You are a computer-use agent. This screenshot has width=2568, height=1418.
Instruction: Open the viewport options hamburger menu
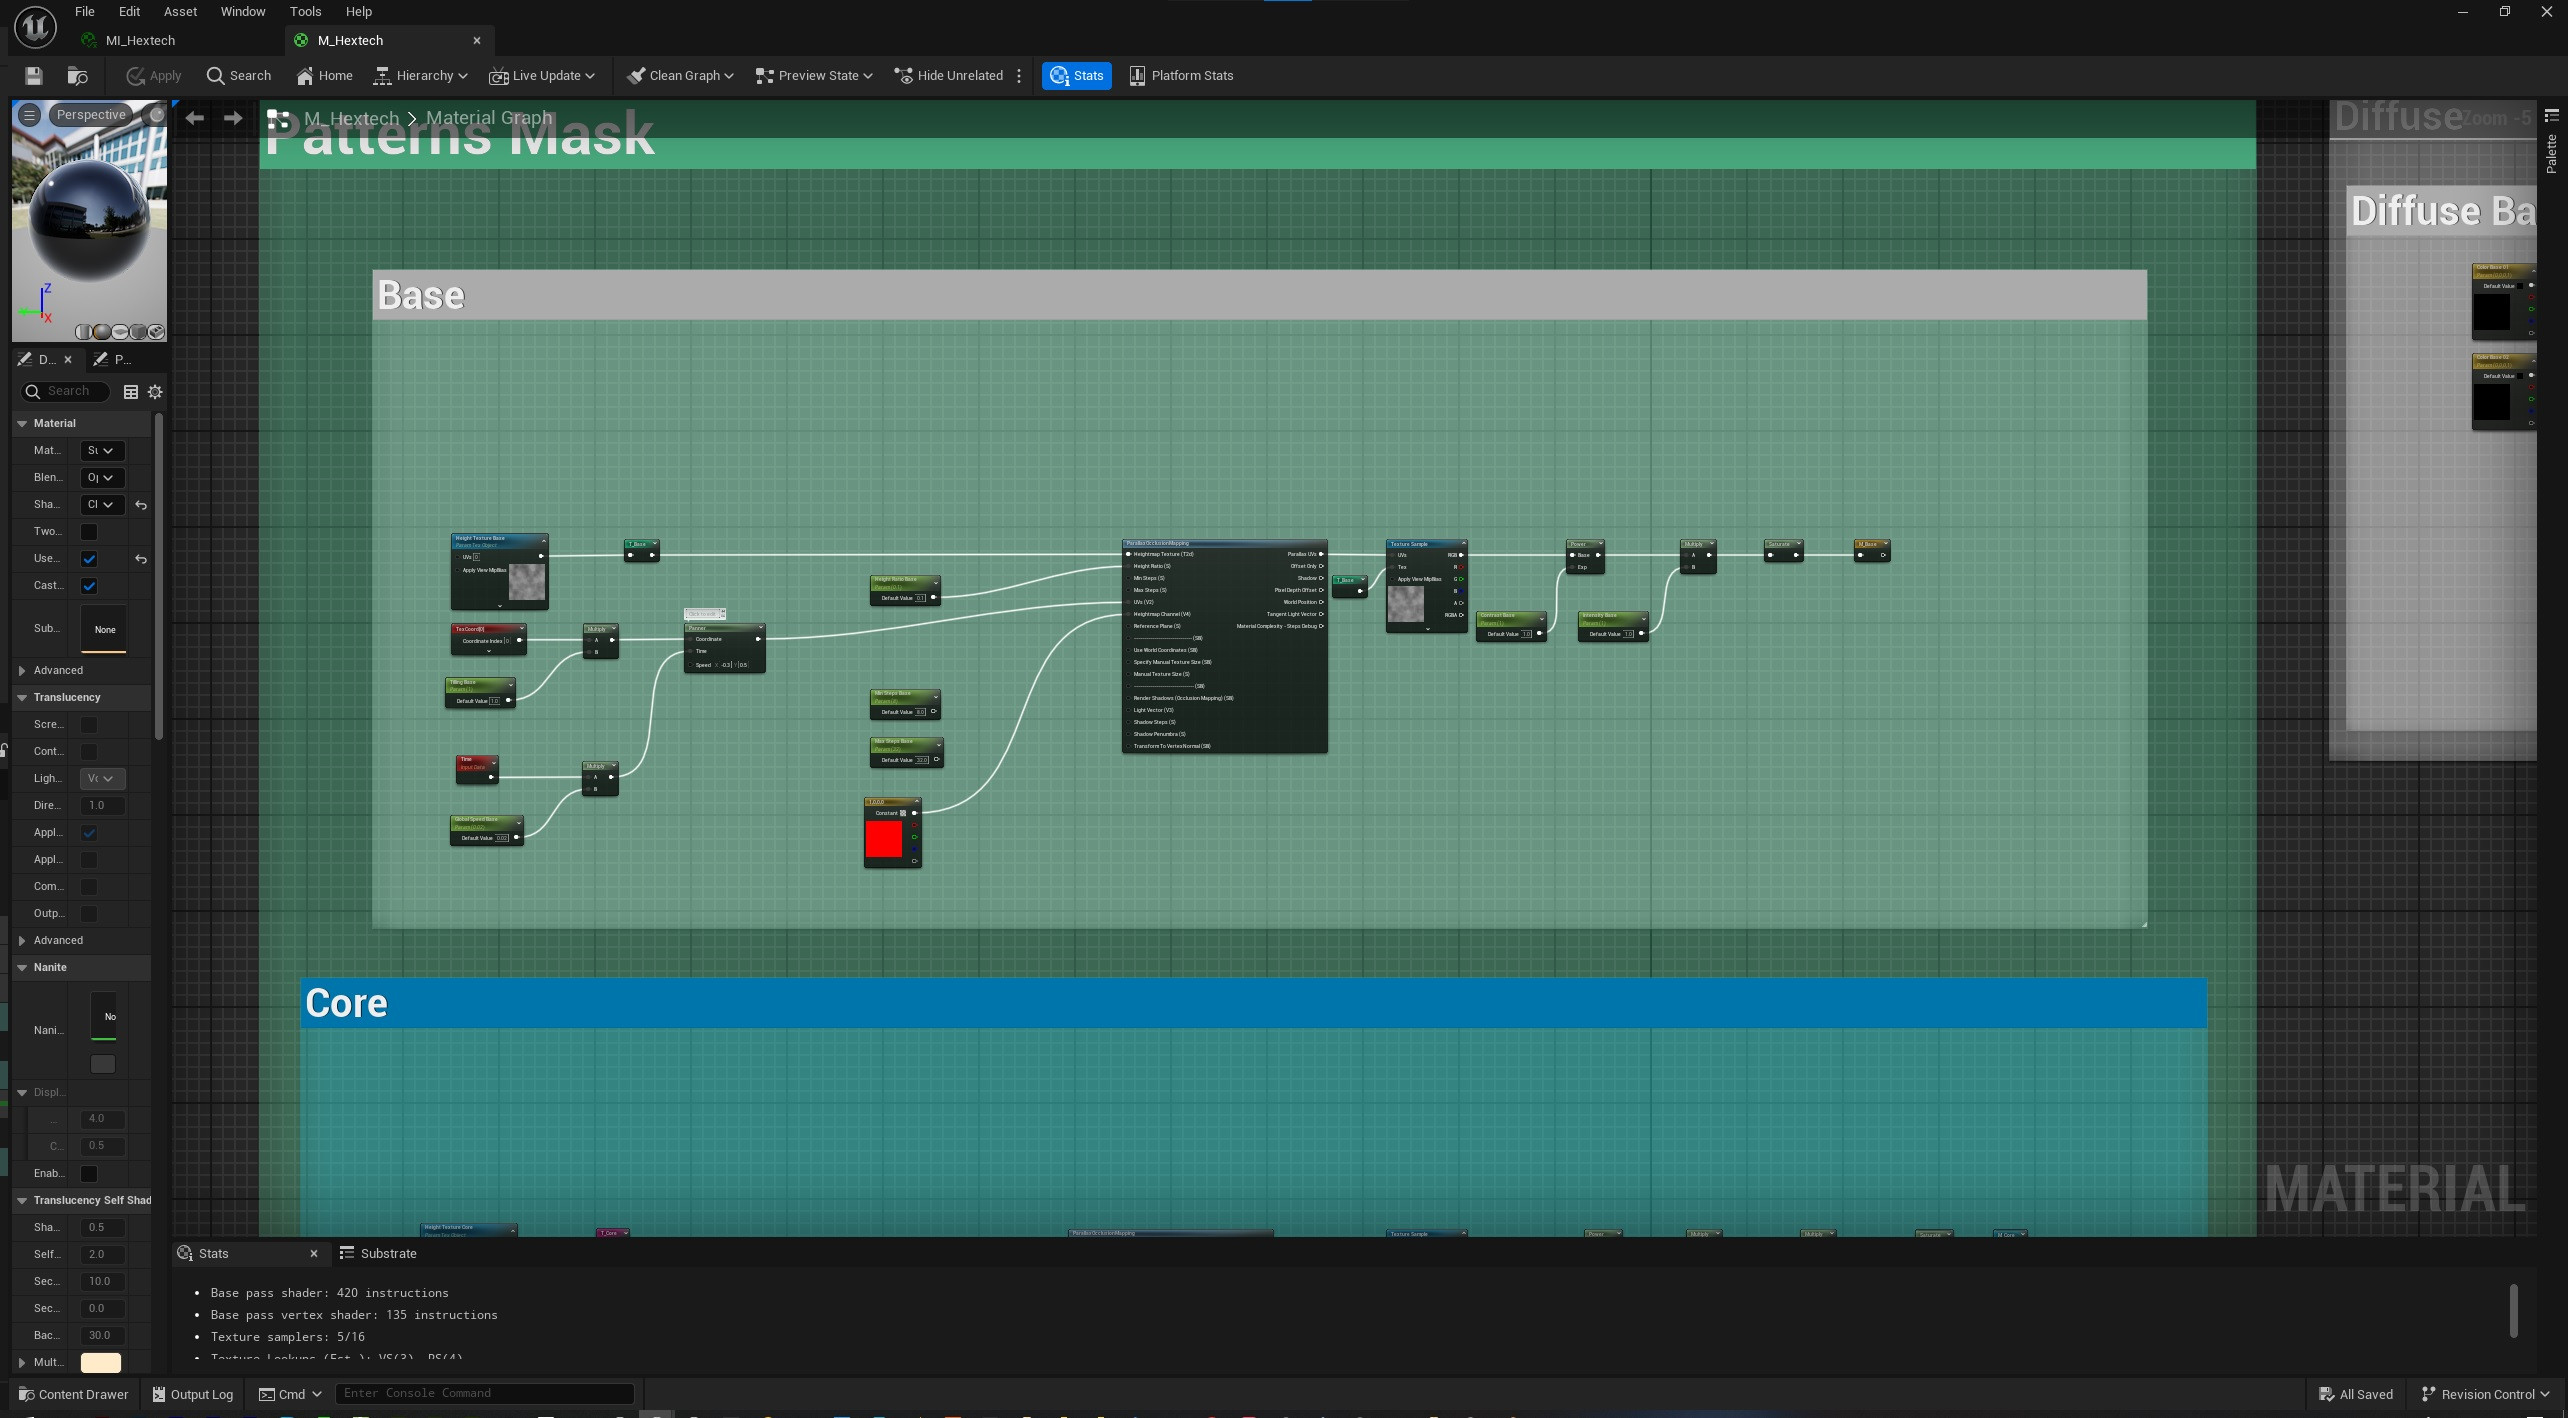pos(29,115)
